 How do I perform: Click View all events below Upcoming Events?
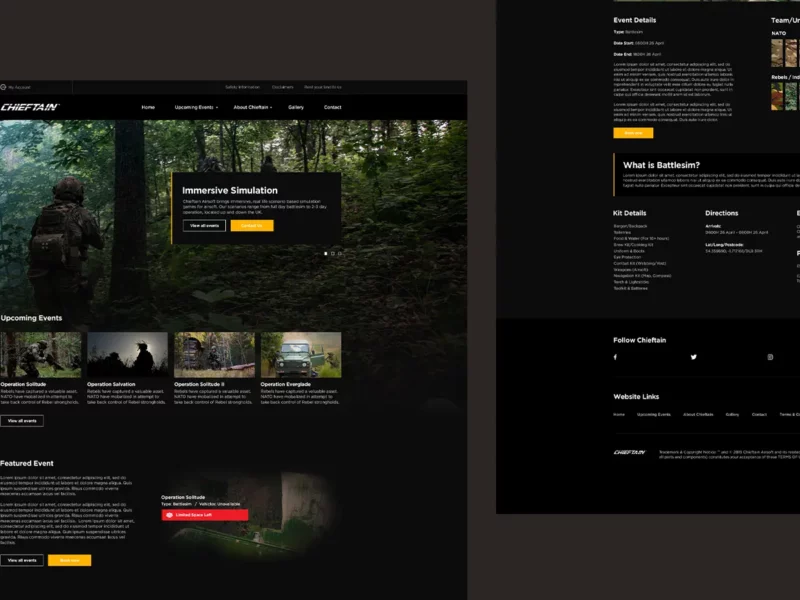tap(22, 421)
